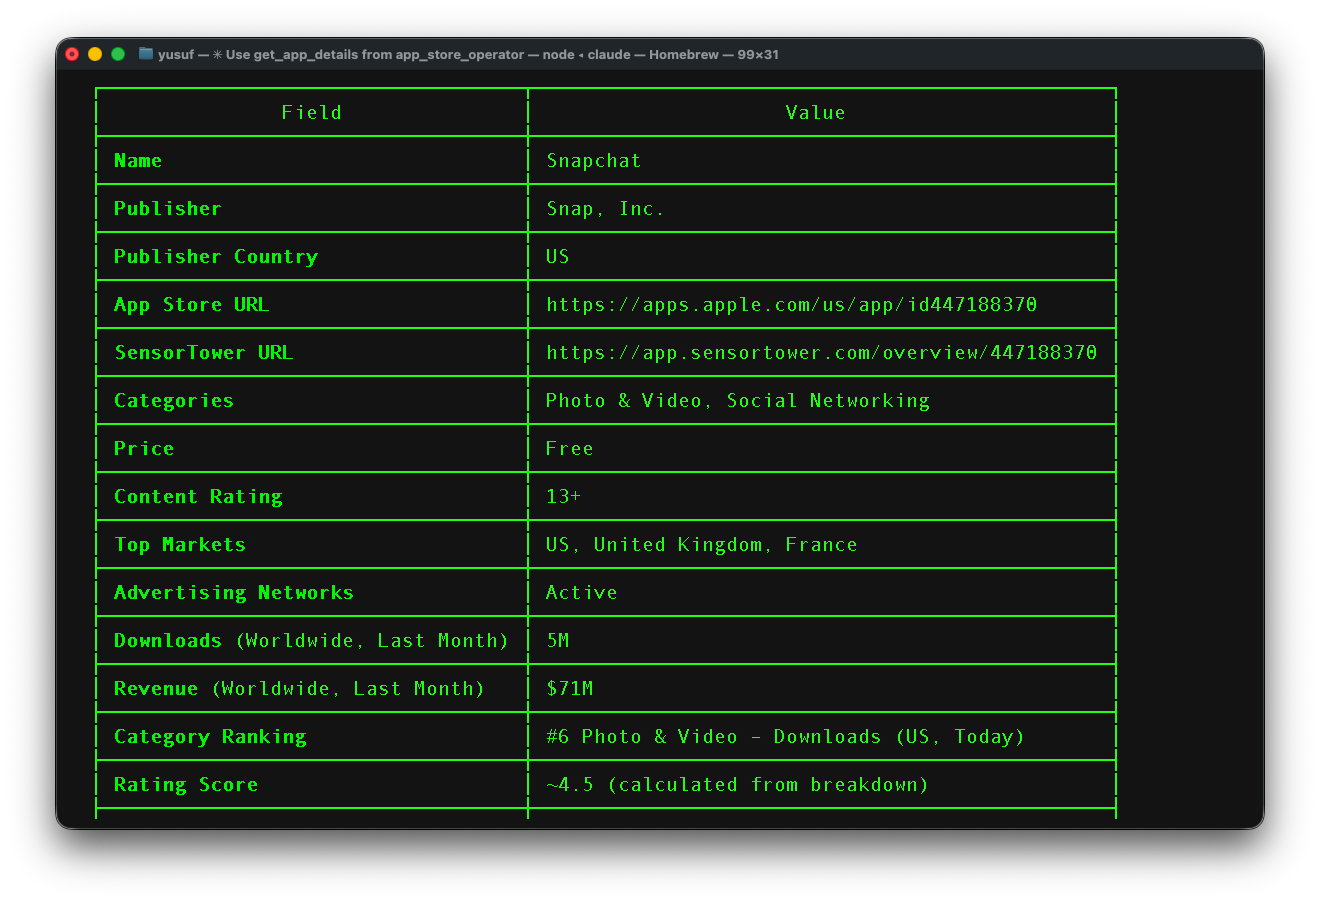This screenshot has width=1320, height=903.
Task: Select the 'Categories' field label
Action: tap(174, 401)
